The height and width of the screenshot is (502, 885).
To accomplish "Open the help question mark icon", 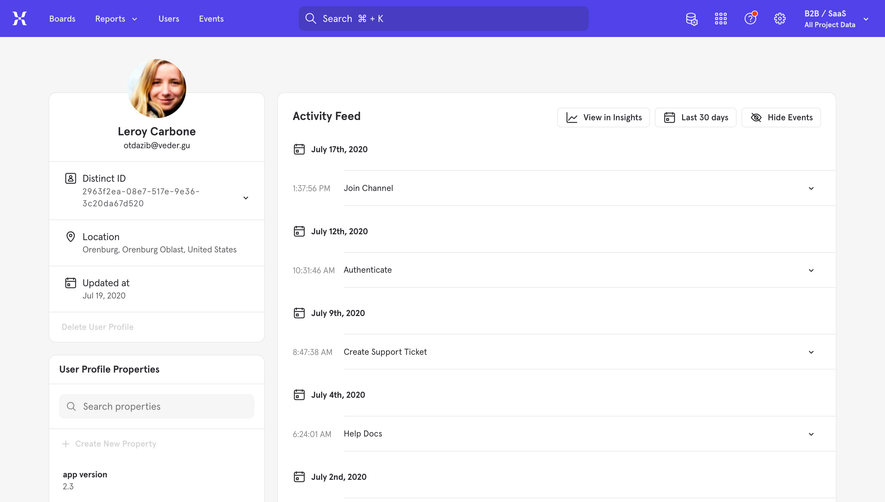I will (x=750, y=19).
